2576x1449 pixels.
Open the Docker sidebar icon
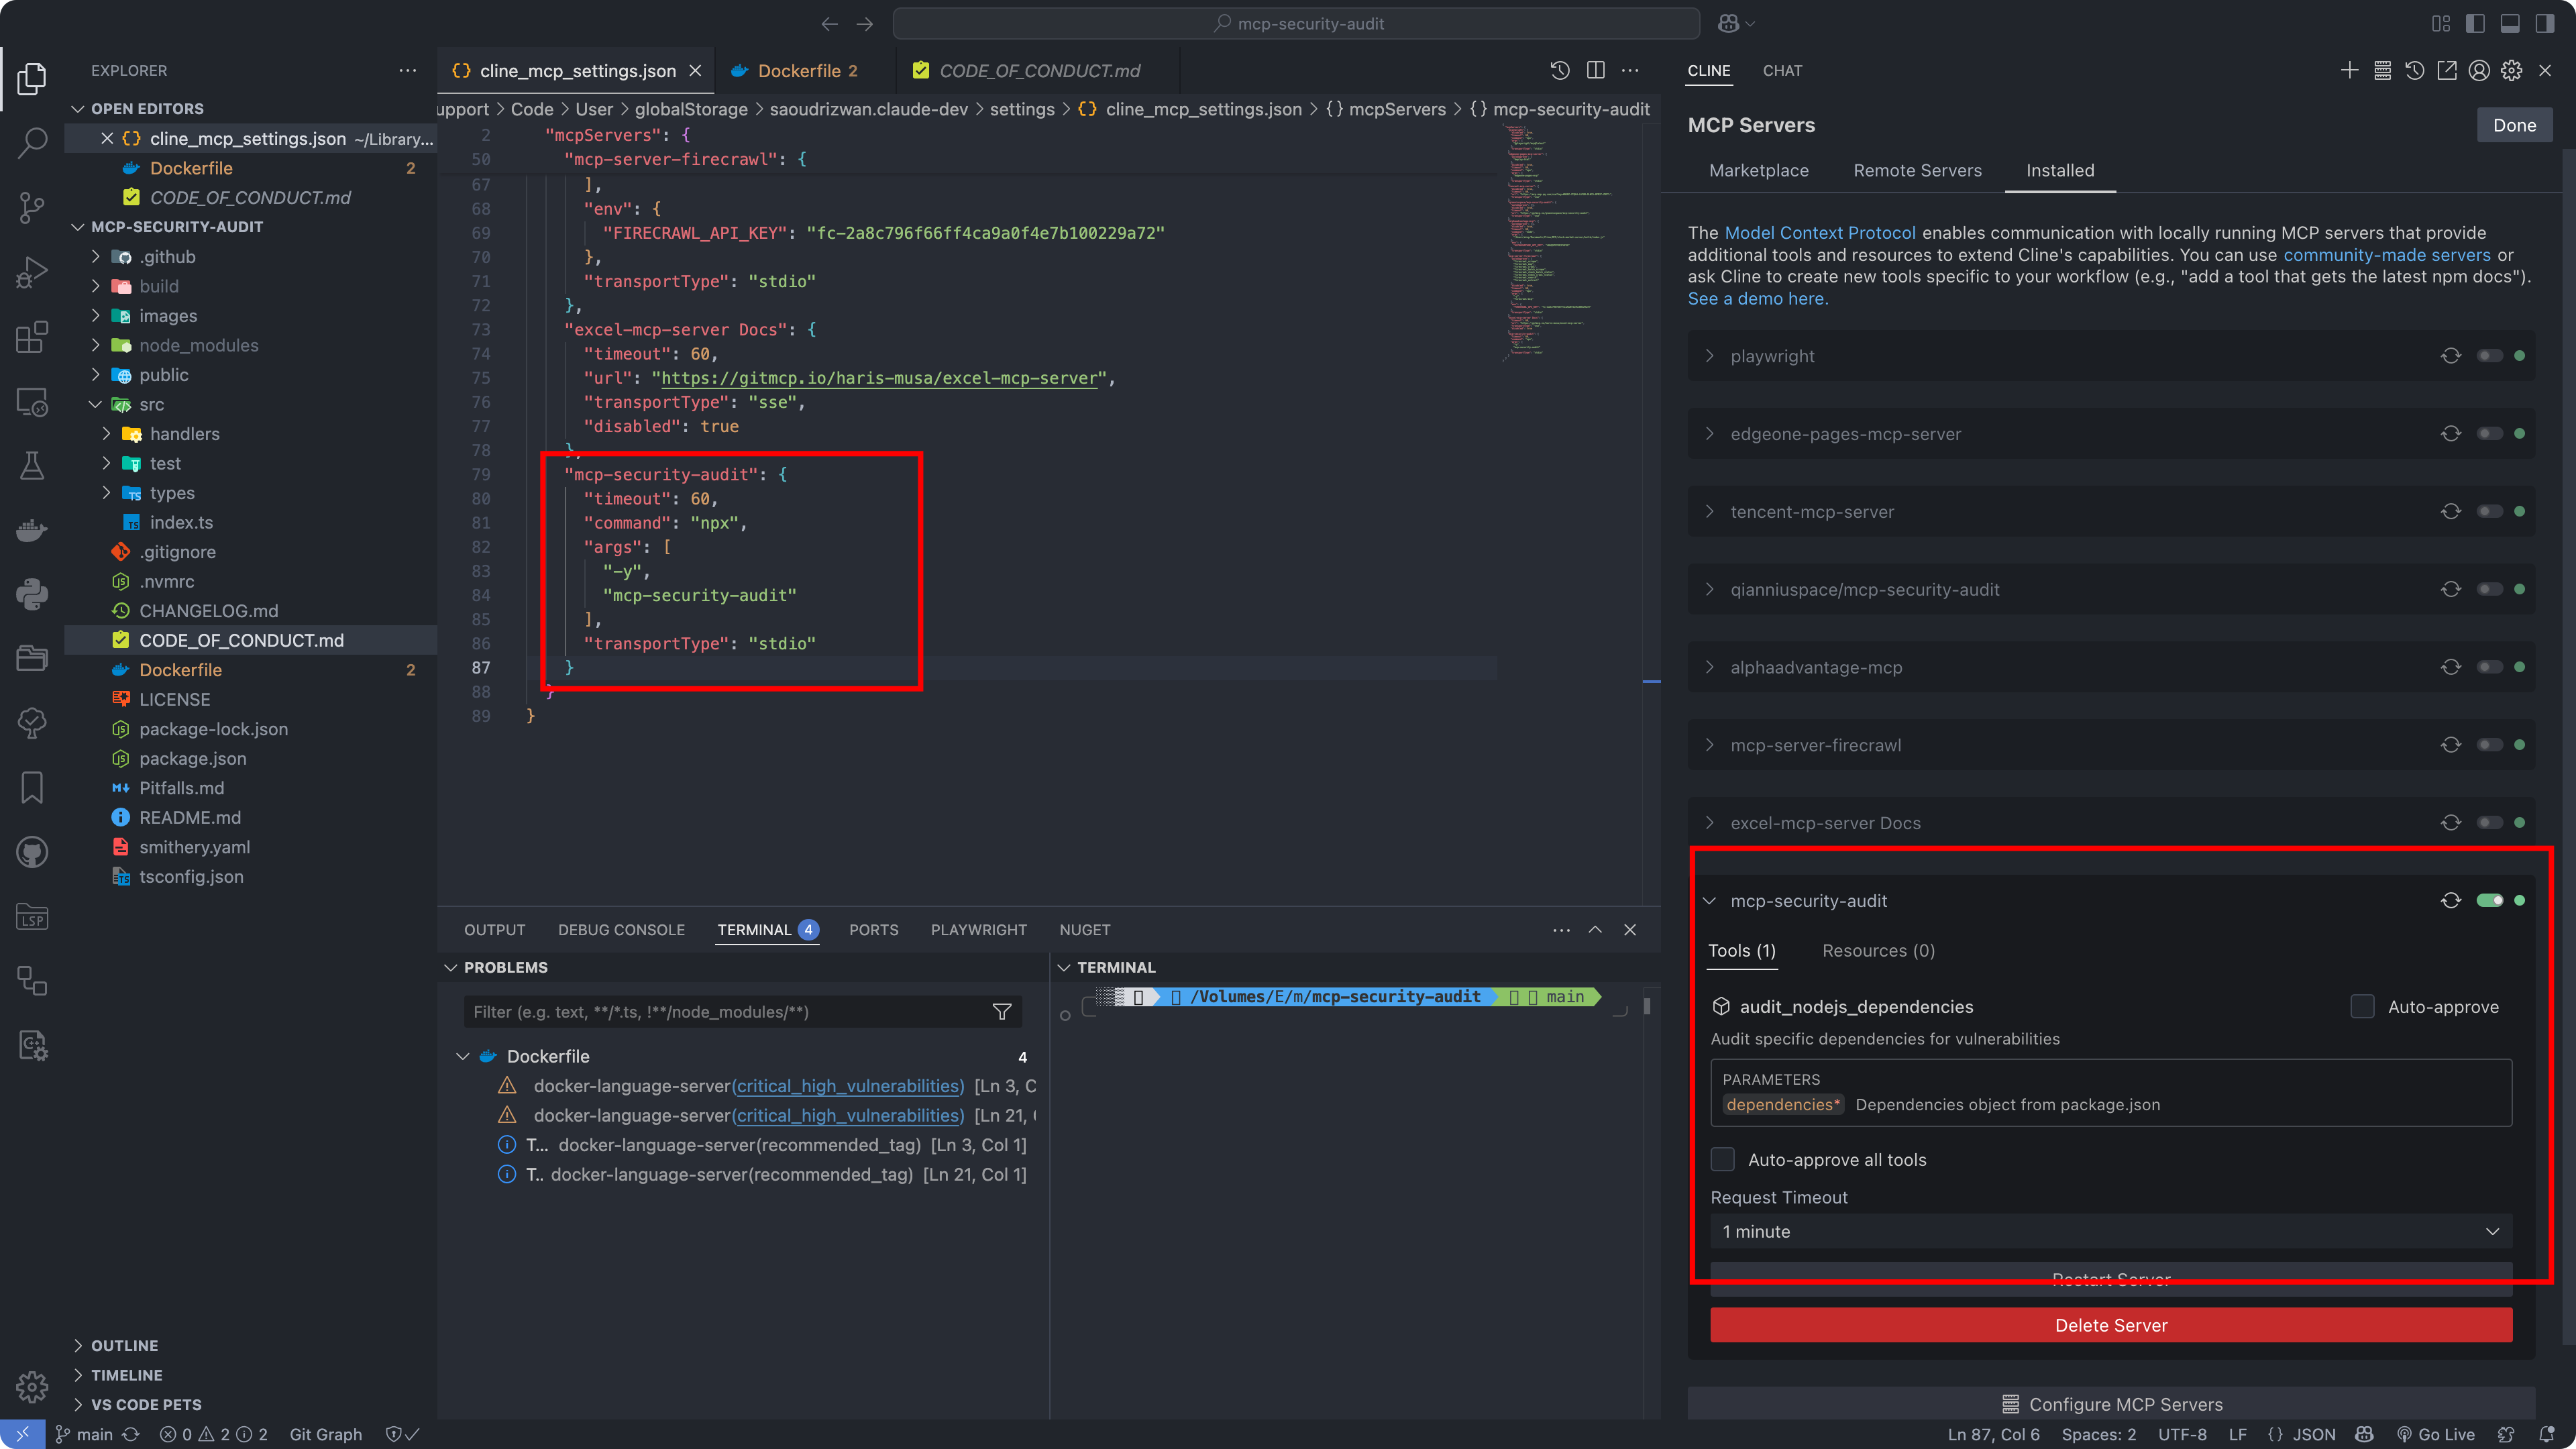point(32,530)
